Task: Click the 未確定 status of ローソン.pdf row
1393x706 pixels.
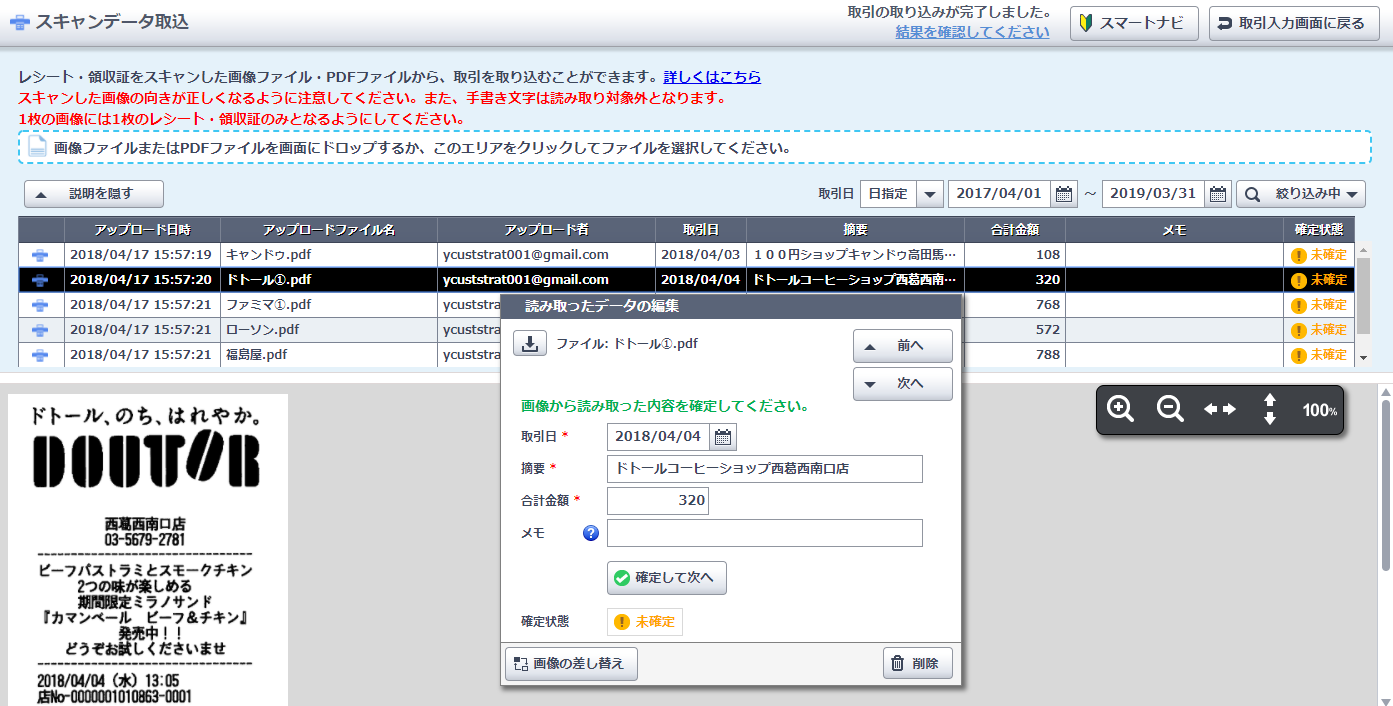Action: tap(1319, 330)
